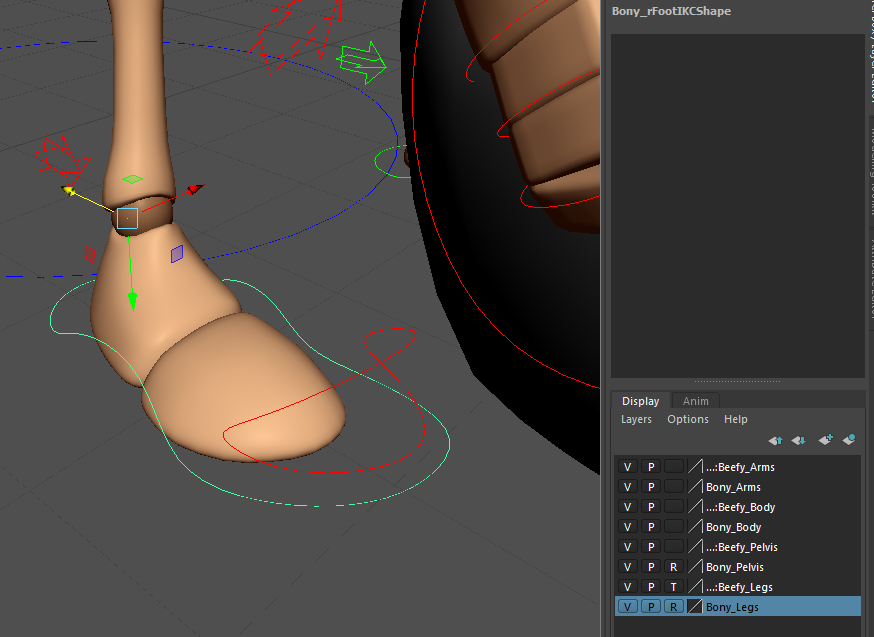The width and height of the screenshot is (874, 637).
Task: Create a new empty display layer
Action: pos(825,440)
